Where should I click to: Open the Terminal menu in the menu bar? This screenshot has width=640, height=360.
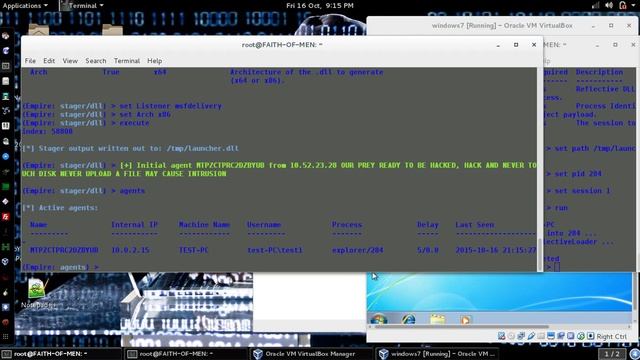(x=127, y=61)
